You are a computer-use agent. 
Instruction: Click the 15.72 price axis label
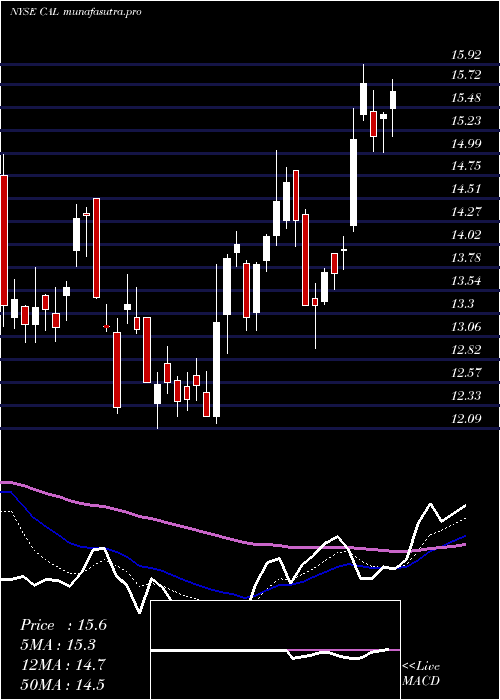coord(466,75)
